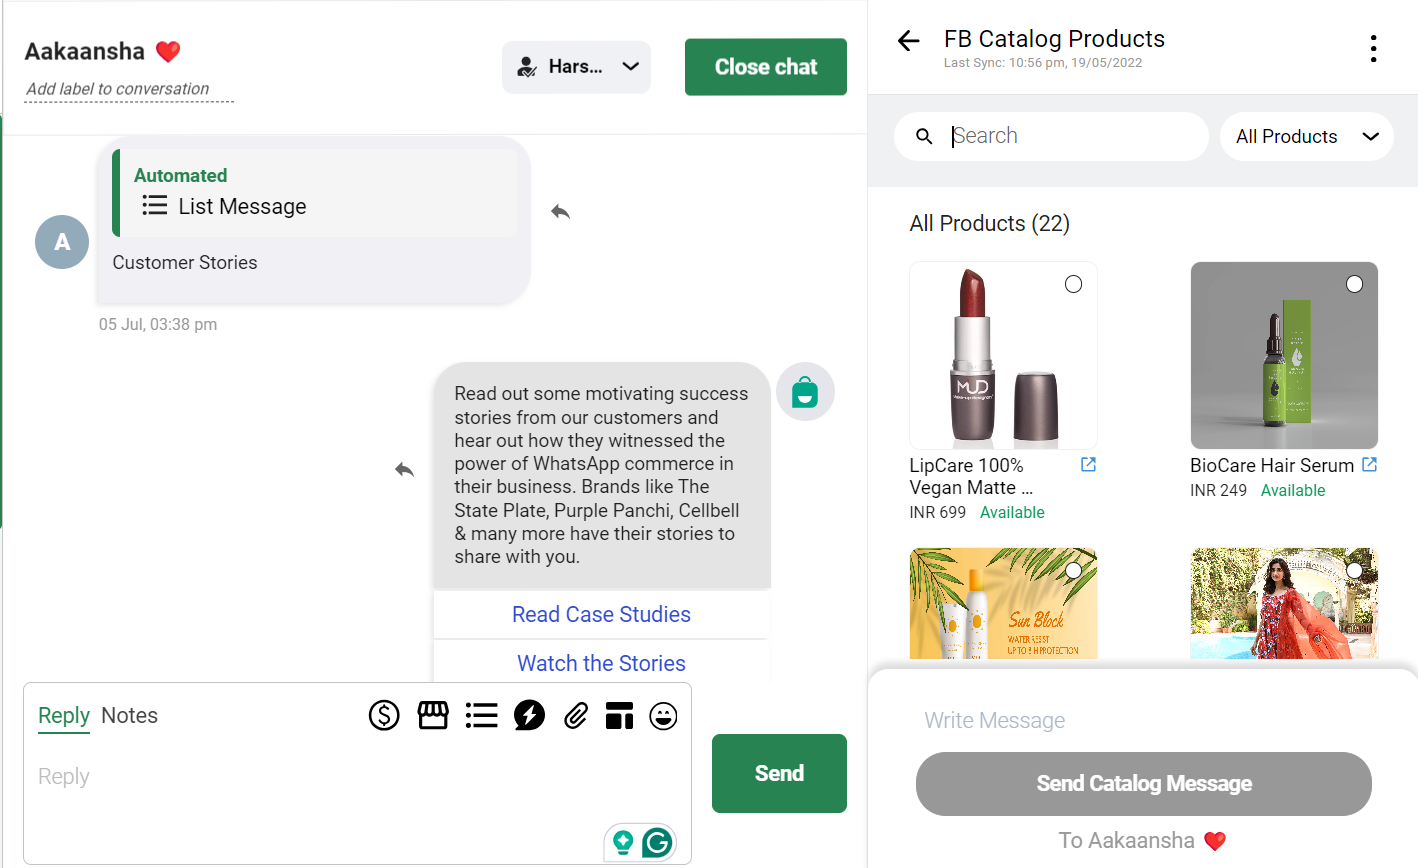Switch to the Reply tab
This screenshot has width=1418, height=868.
63,715
